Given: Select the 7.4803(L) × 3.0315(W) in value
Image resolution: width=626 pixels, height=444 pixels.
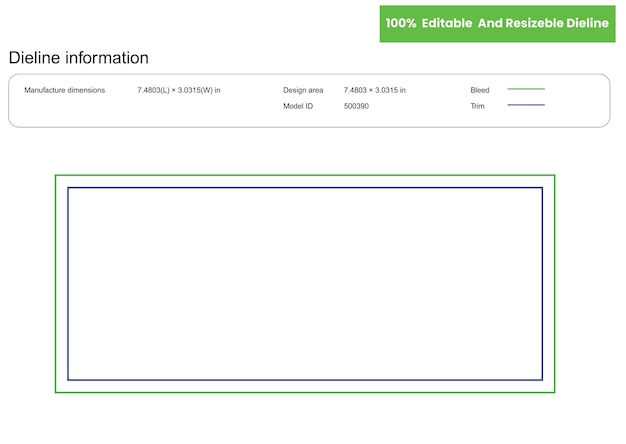Looking at the screenshot, I should pyautogui.click(x=179, y=90).
